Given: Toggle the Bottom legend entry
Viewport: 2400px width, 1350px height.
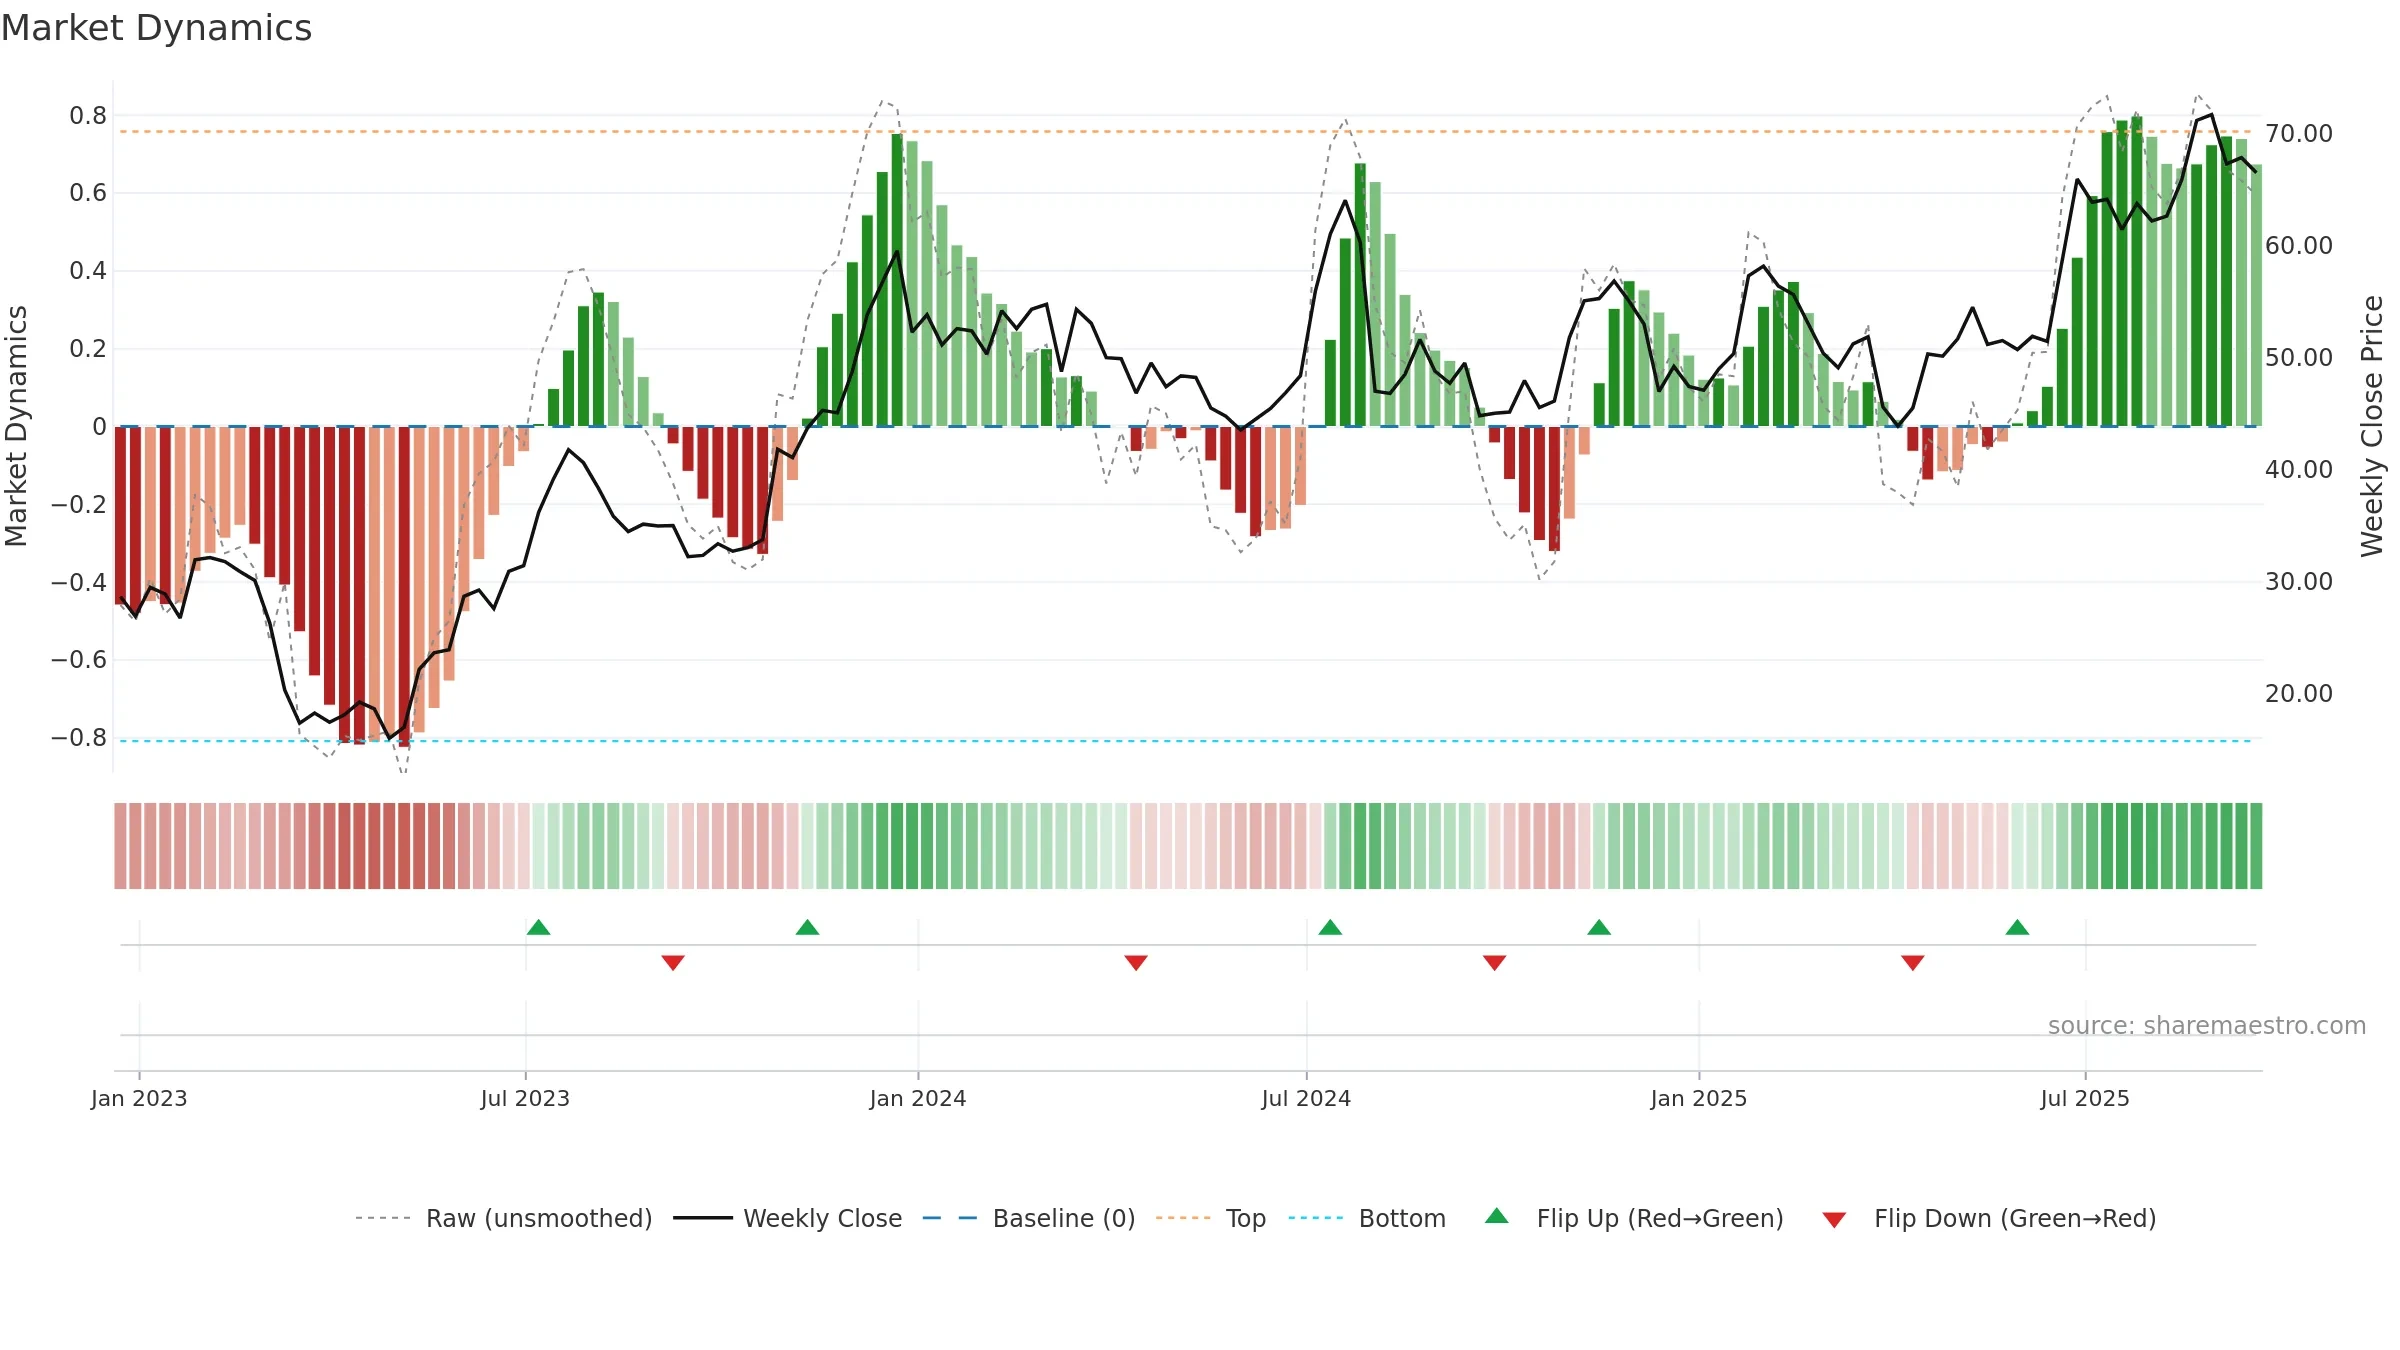Looking at the screenshot, I should click(1367, 1218).
